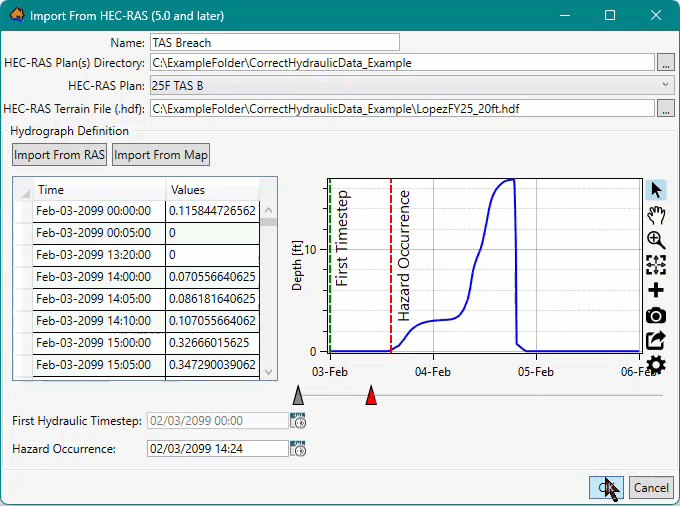Open calendar picker for First Hydraulic Timestep
The image size is (680, 506).
(x=298, y=421)
